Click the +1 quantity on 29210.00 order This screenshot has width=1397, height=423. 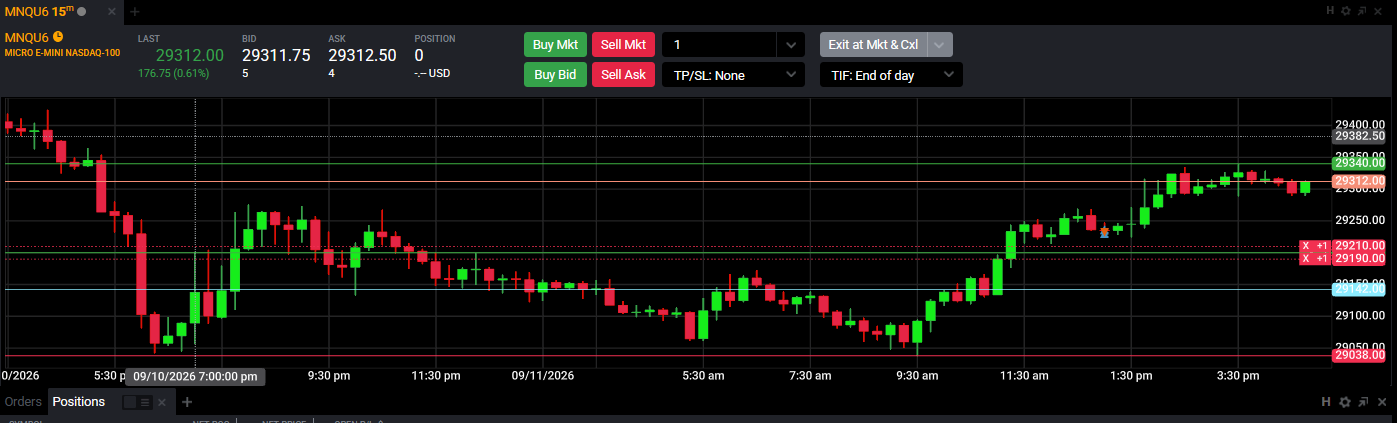pos(1321,245)
